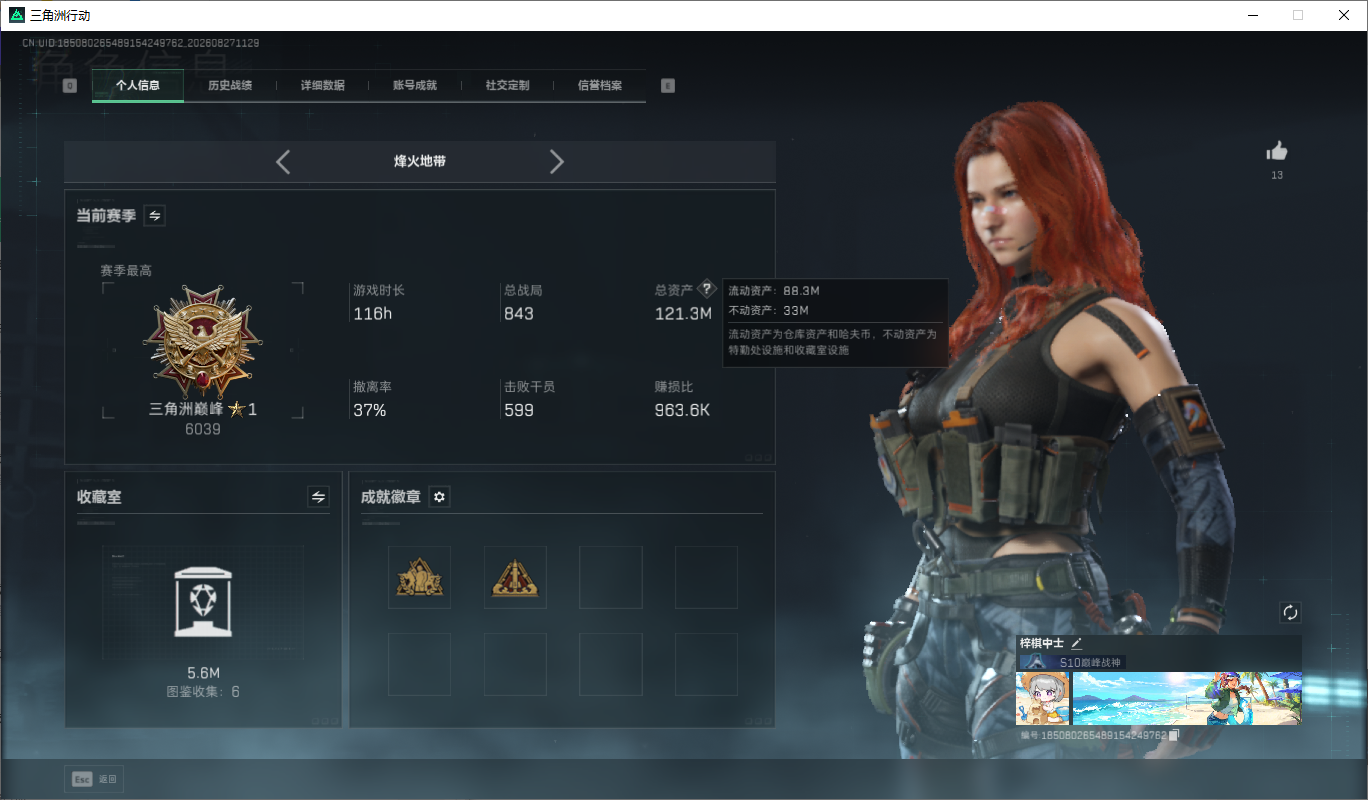Toggle the 当前赛季 season switch icon

coord(155,215)
